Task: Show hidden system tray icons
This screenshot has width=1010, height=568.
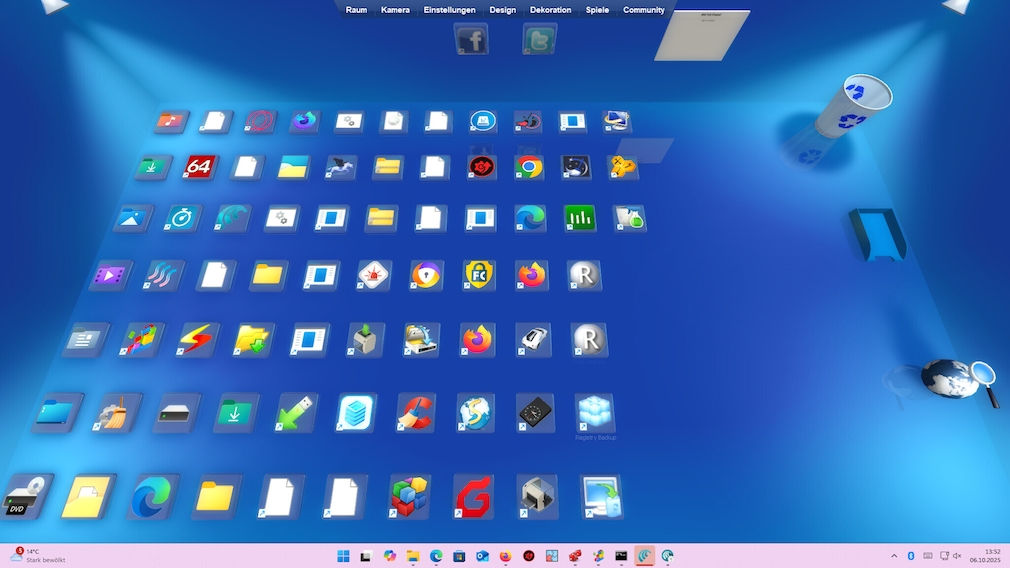Action: [894, 556]
